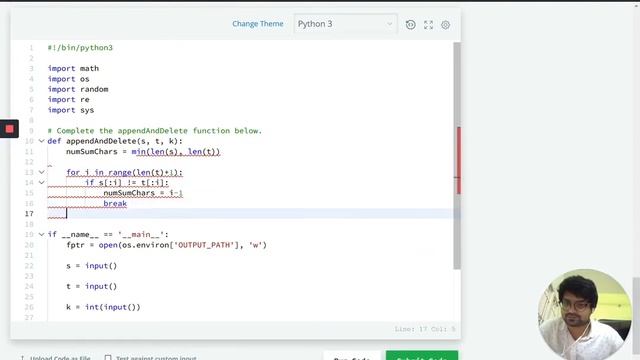Viewport: 640px width, 360px height.
Task: Open editor settings gear icon
Action: [445, 25]
